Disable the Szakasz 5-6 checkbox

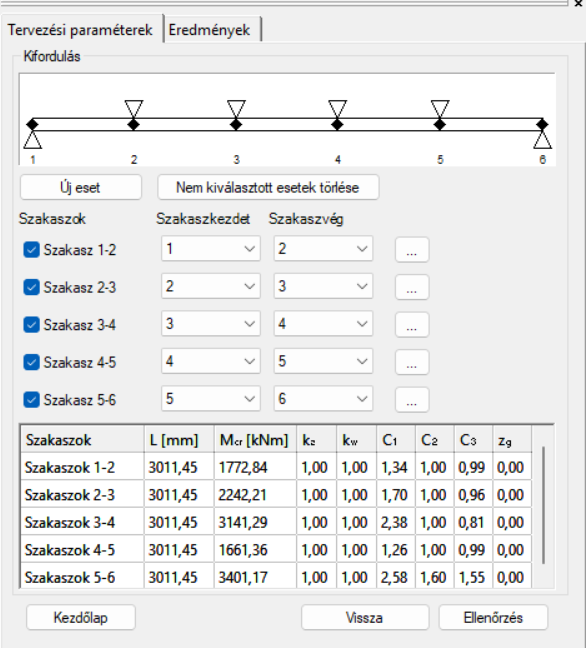(31, 400)
